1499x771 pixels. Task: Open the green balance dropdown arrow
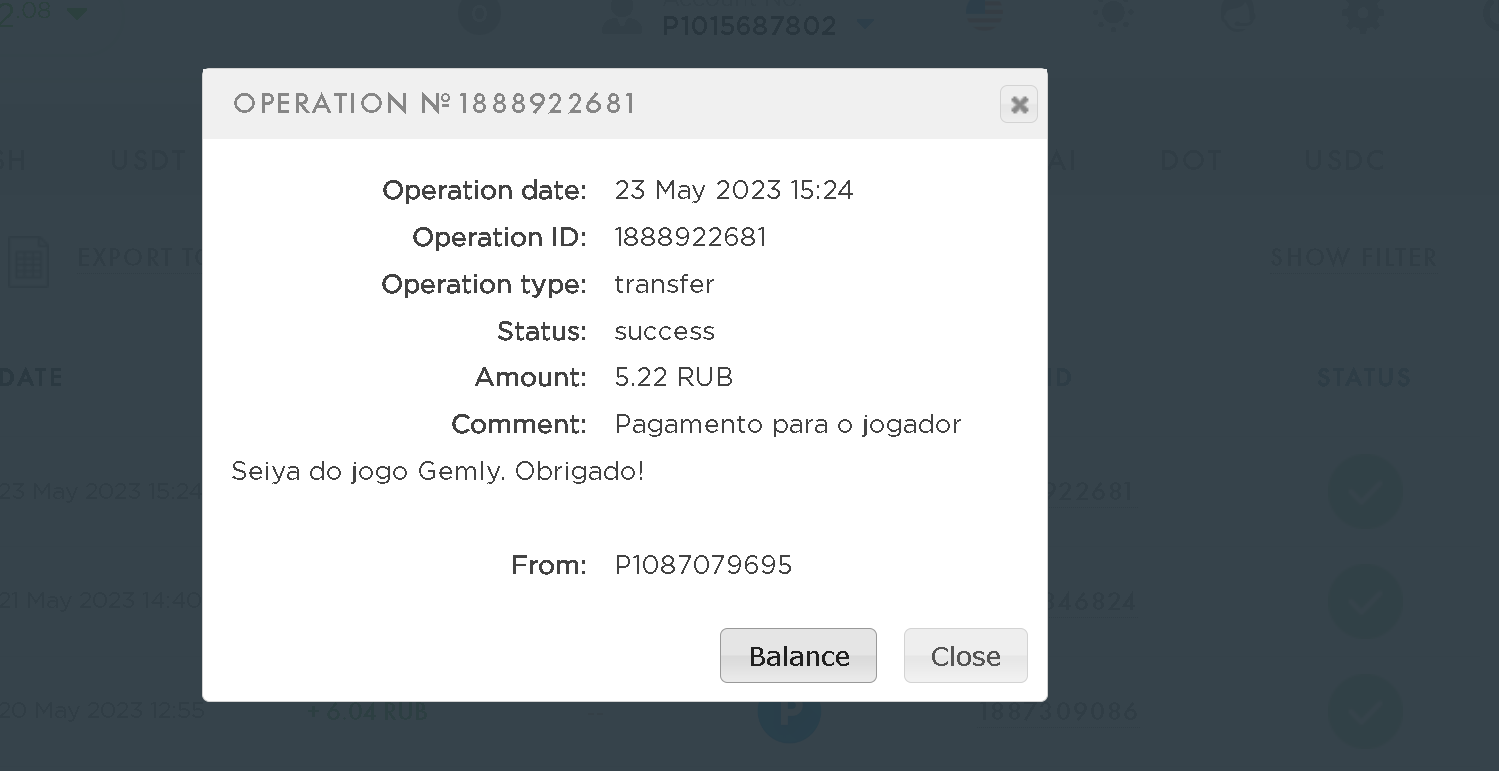[x=76, y=12]
